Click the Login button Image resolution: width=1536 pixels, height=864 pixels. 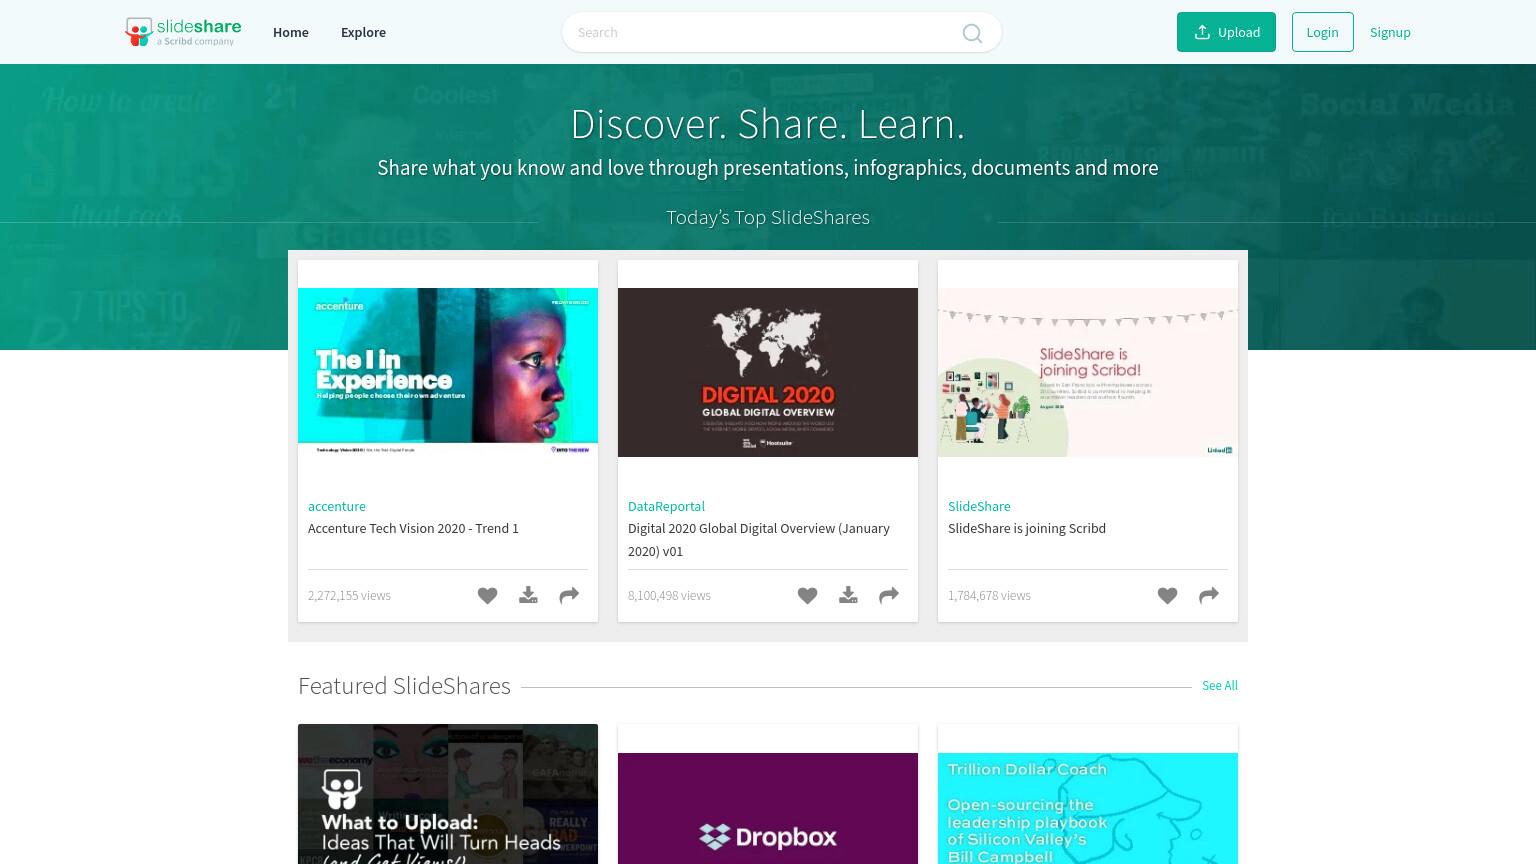point(1322,32)
